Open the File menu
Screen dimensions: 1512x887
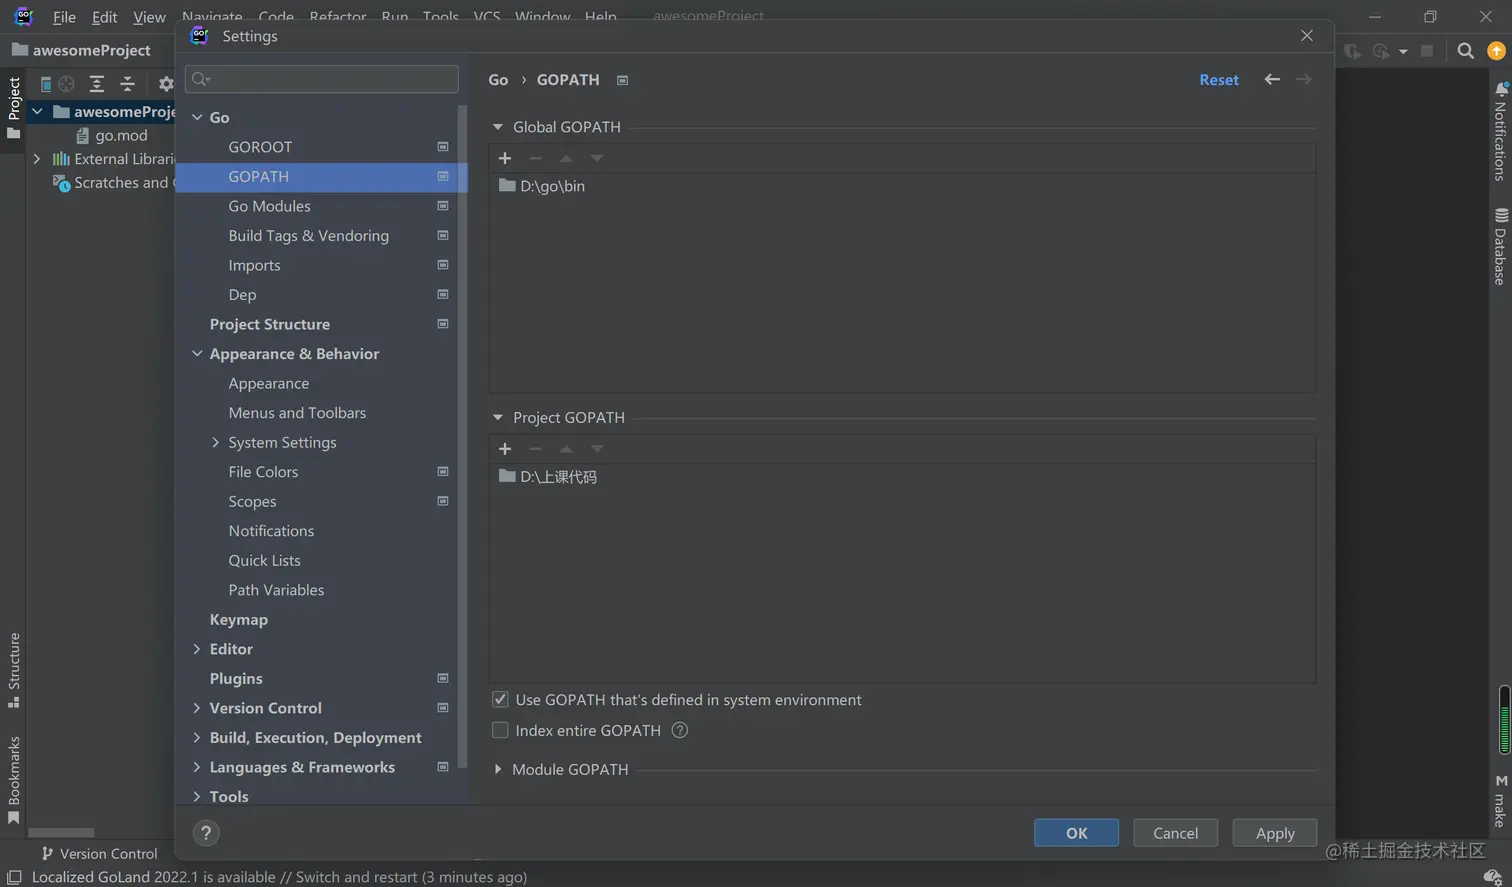64,17
